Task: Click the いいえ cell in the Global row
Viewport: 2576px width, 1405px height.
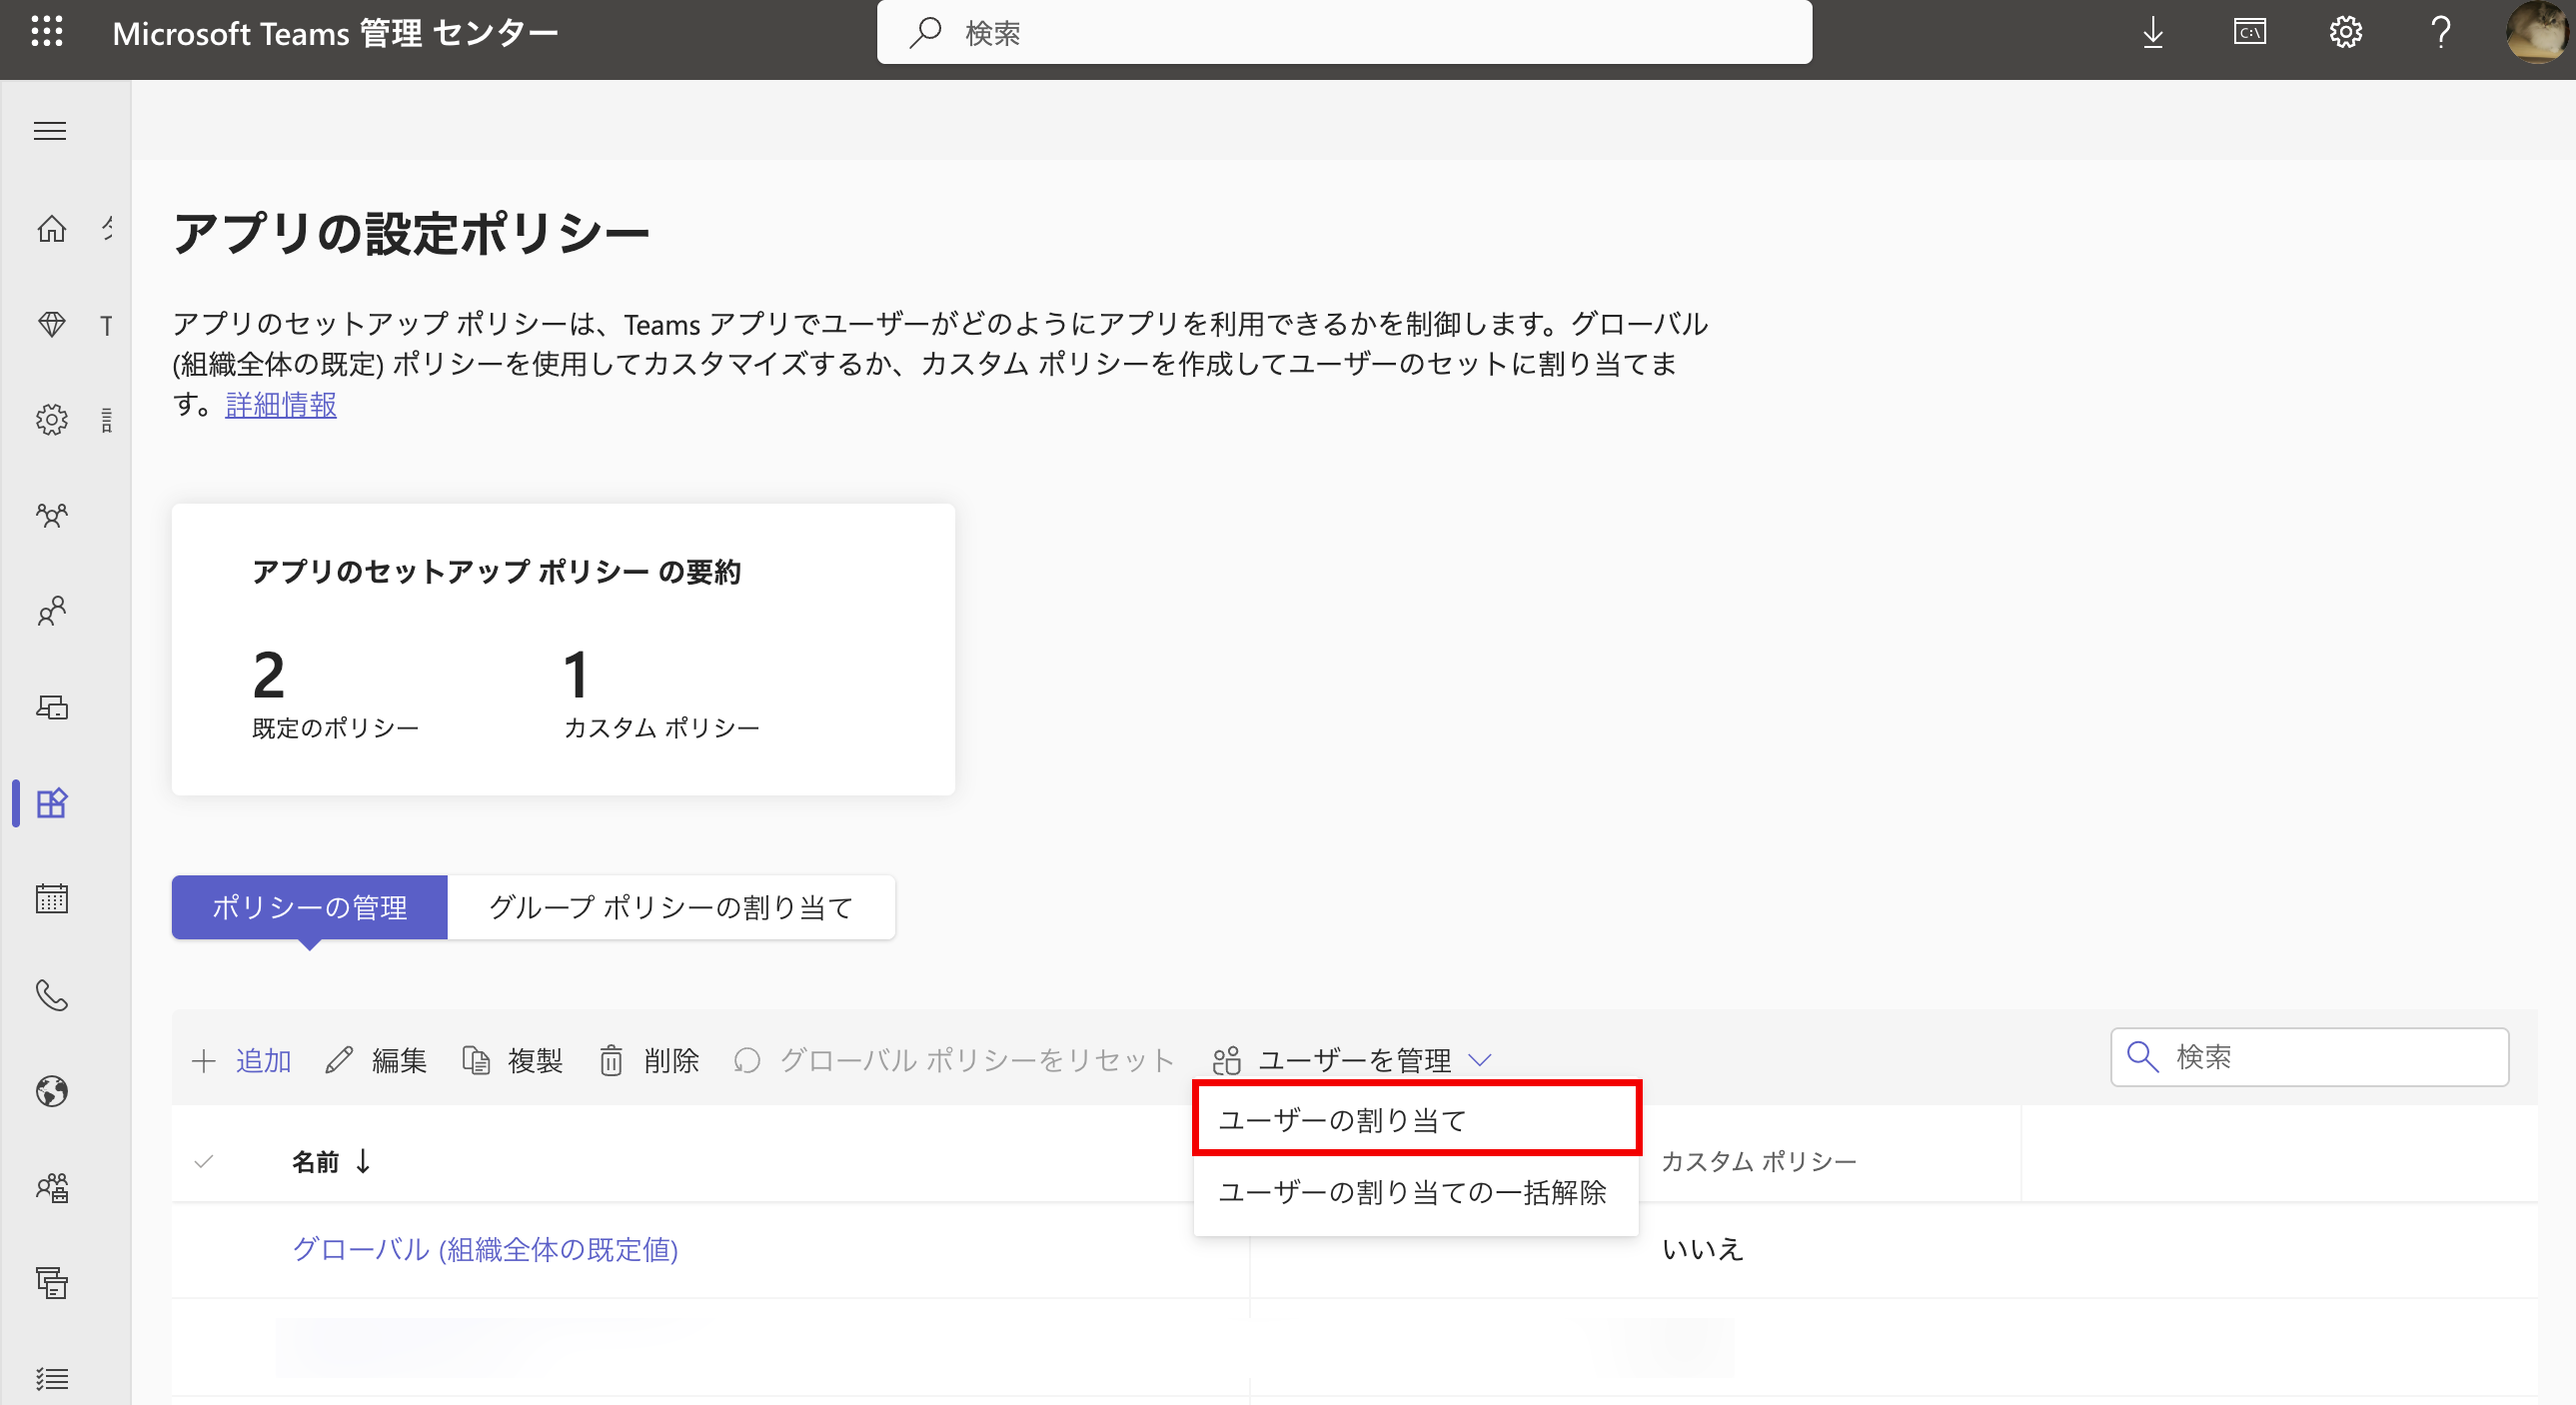Action: (1702, 1249)
